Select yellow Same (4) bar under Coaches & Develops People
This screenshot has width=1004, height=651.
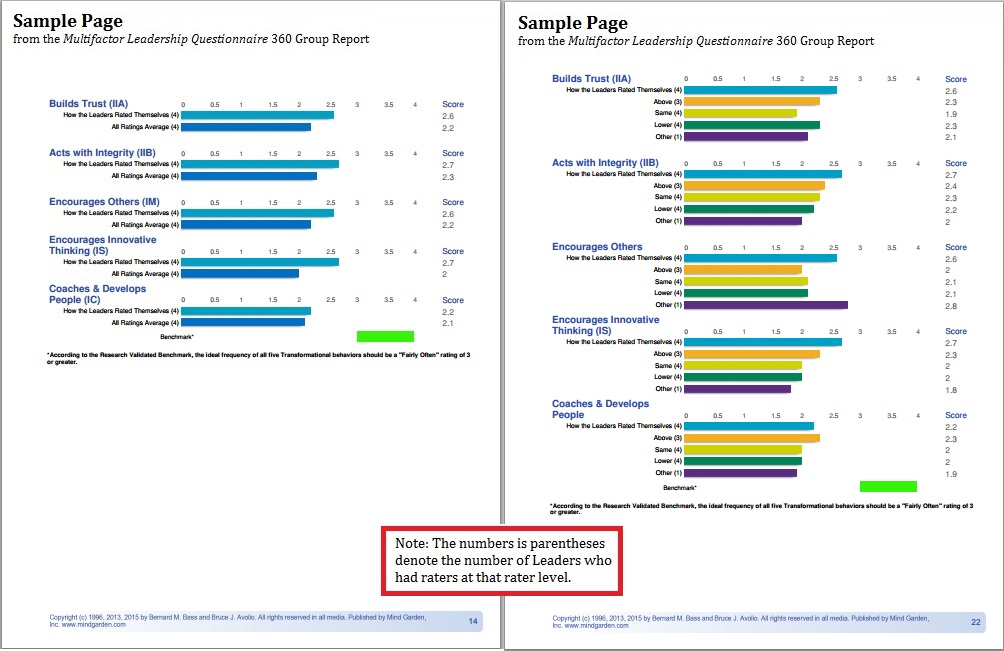click(742, 450)
